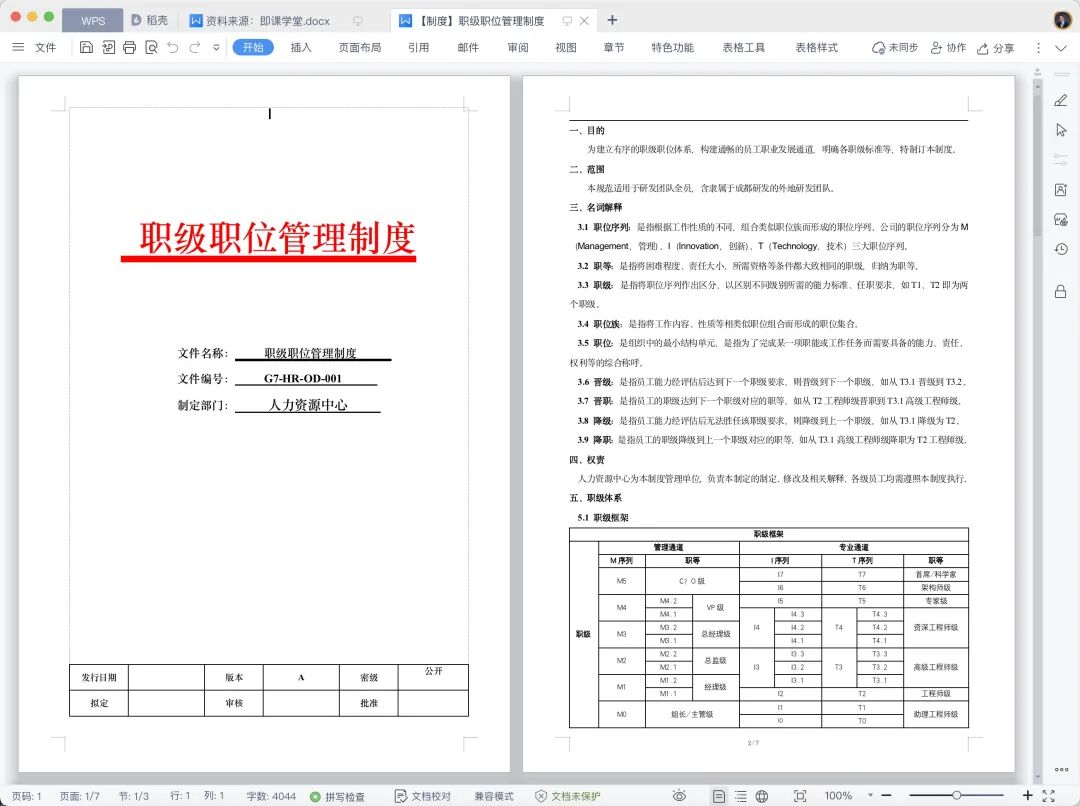Click the monitor icon on the 即课学堂 tab
This screenshot has height=806, width=1080.
[x=357, y=21]
